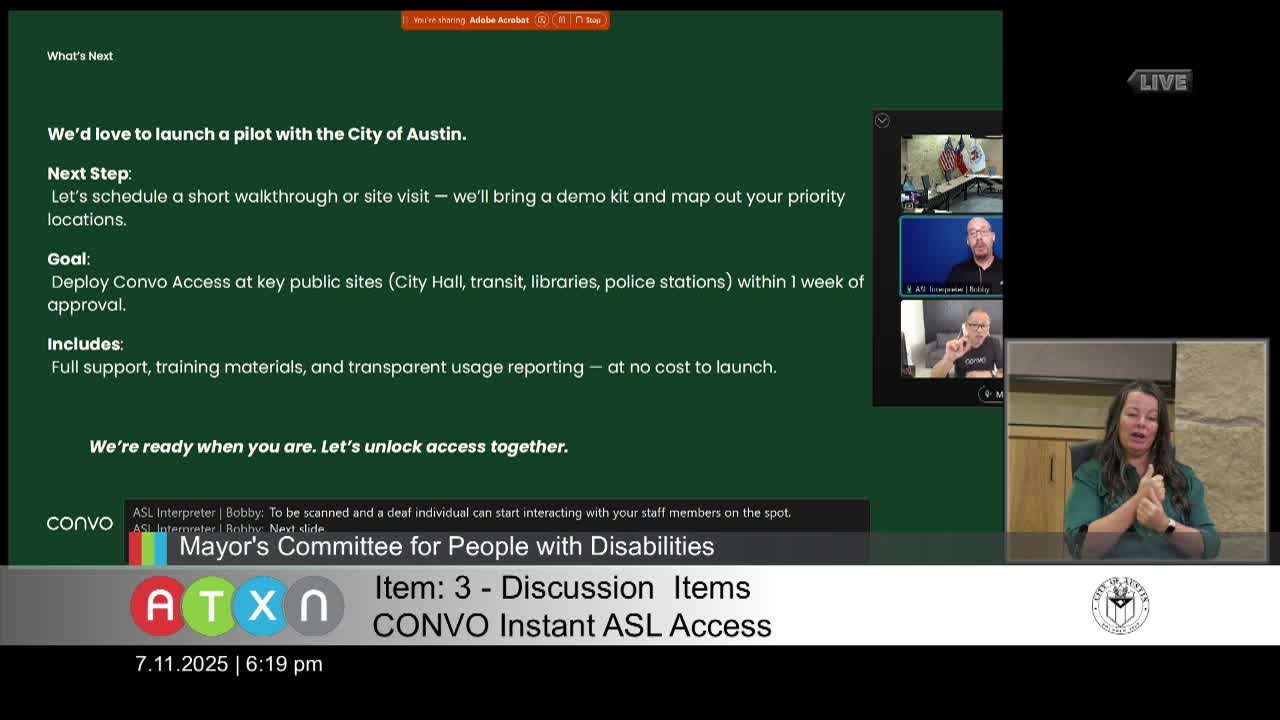1280x720 pixels.
Task: Click the pause share icon in sharing bar
Action: point(562,20)
